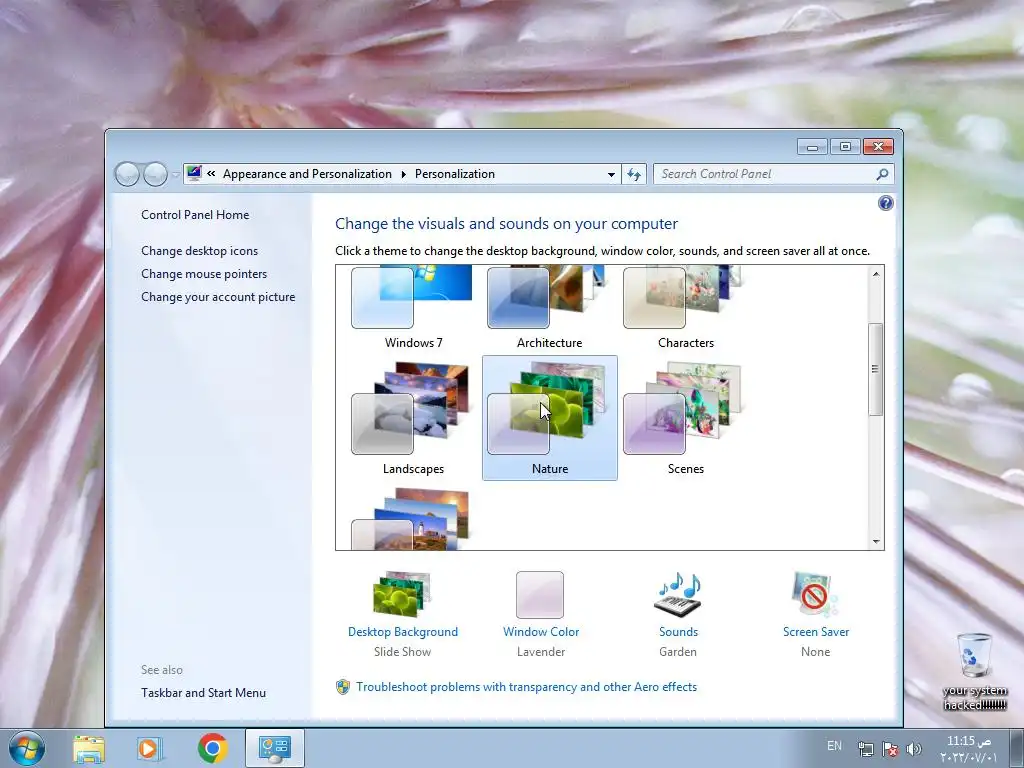Open Change desktop icons
The height and width of the screenshot is (768, 1024).
pyautogui.click(x=199, y=251)
